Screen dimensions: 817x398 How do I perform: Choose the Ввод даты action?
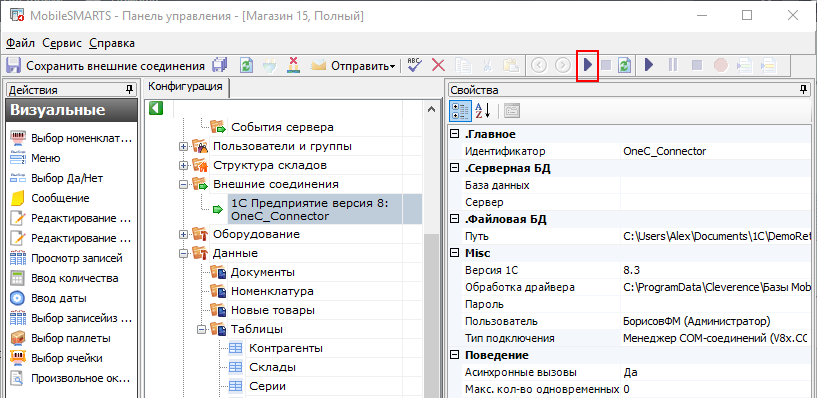pos(59,298)
